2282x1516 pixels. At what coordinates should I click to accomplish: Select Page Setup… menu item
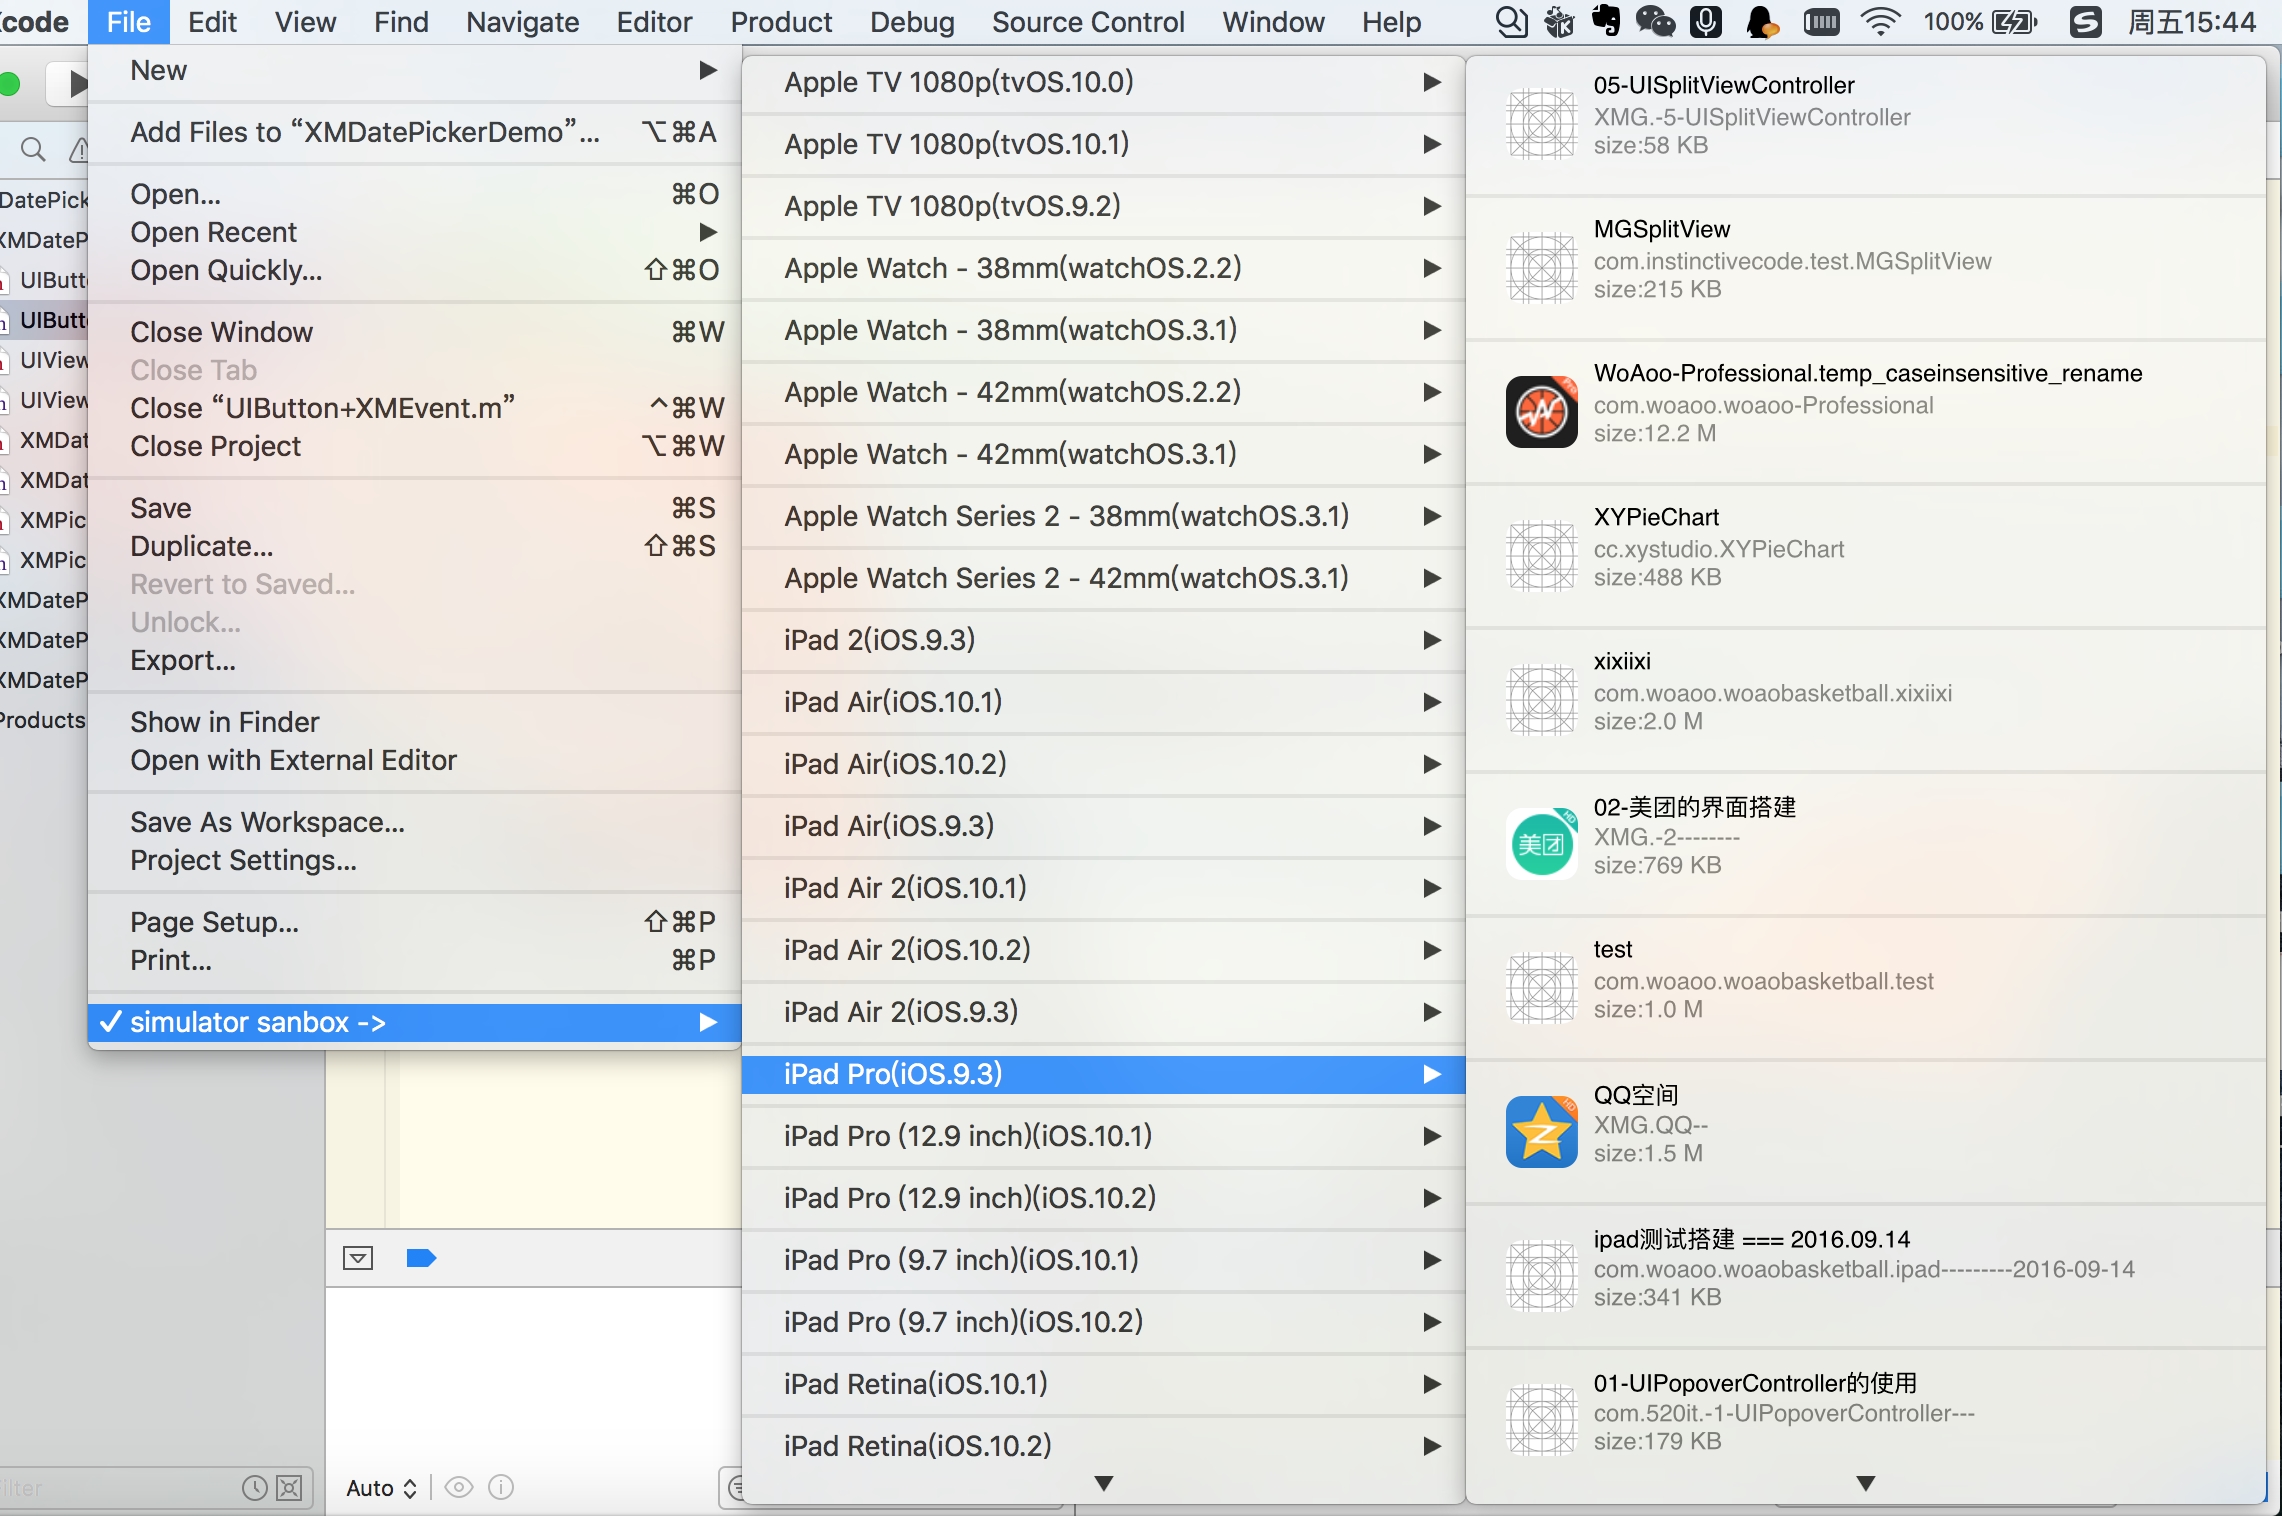(x=414, y=922)
